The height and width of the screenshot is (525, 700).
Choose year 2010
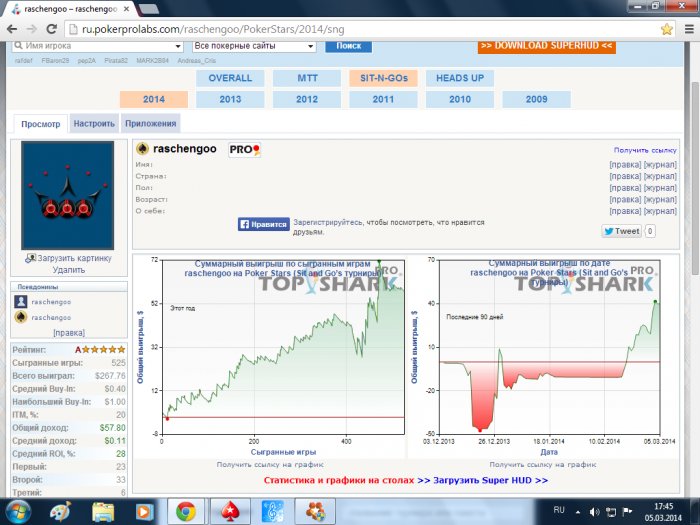point(460,99)
